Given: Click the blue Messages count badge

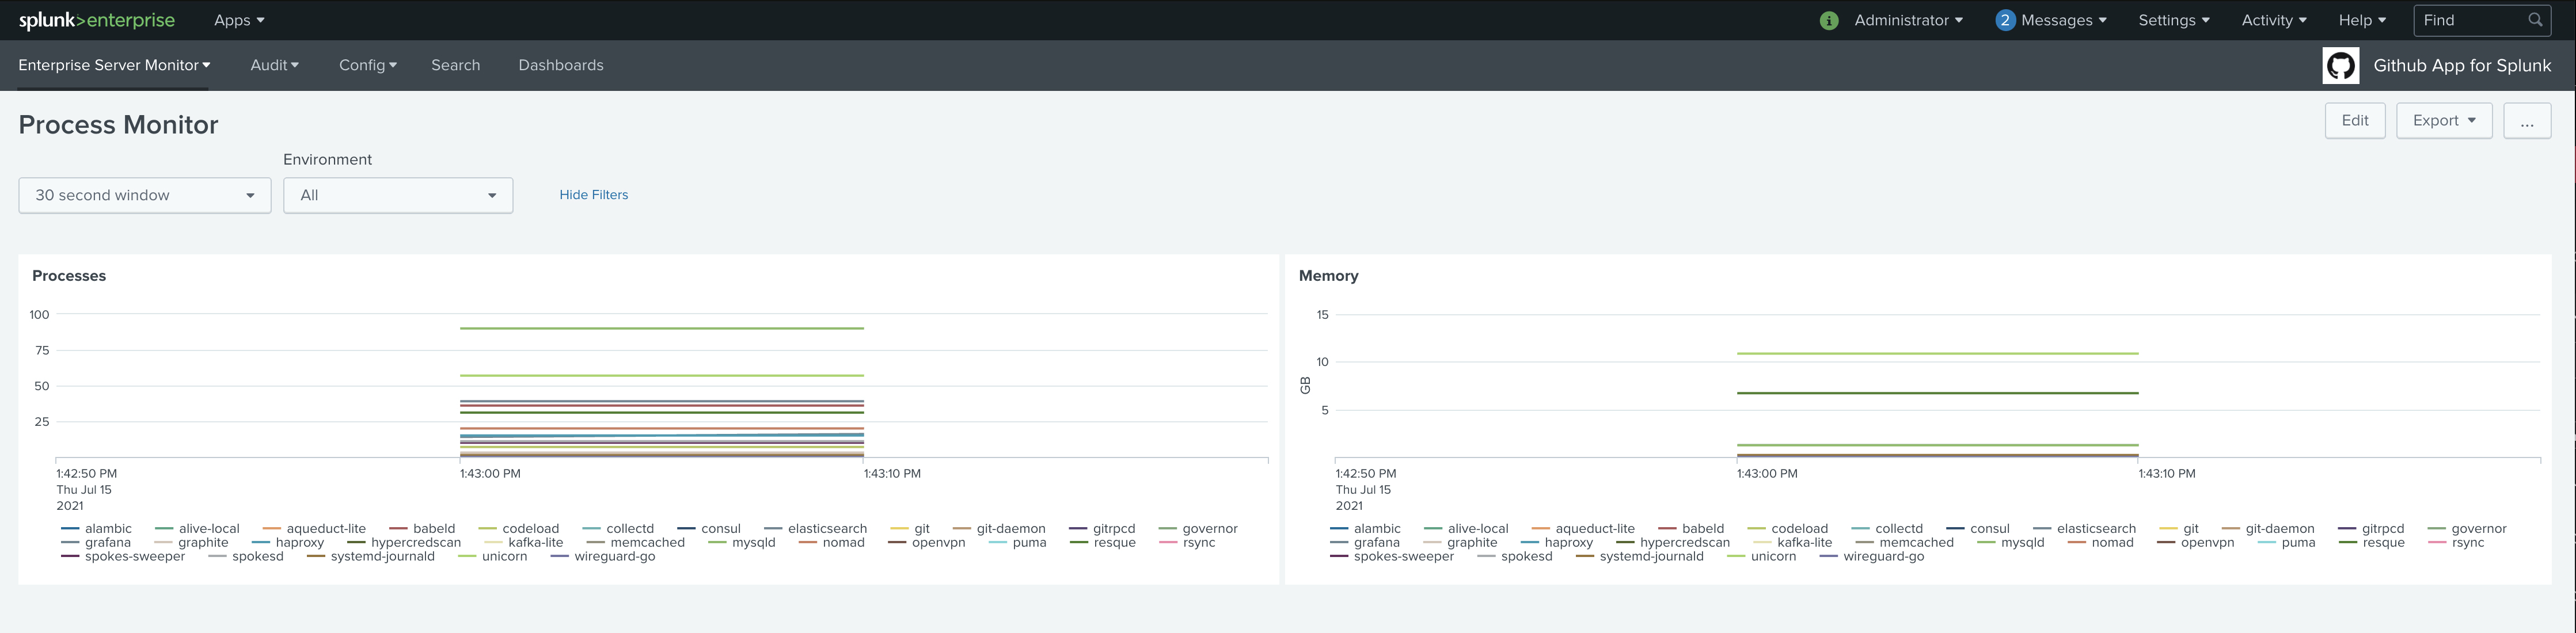Looking at the screenshot, I should click(2004, 20).
